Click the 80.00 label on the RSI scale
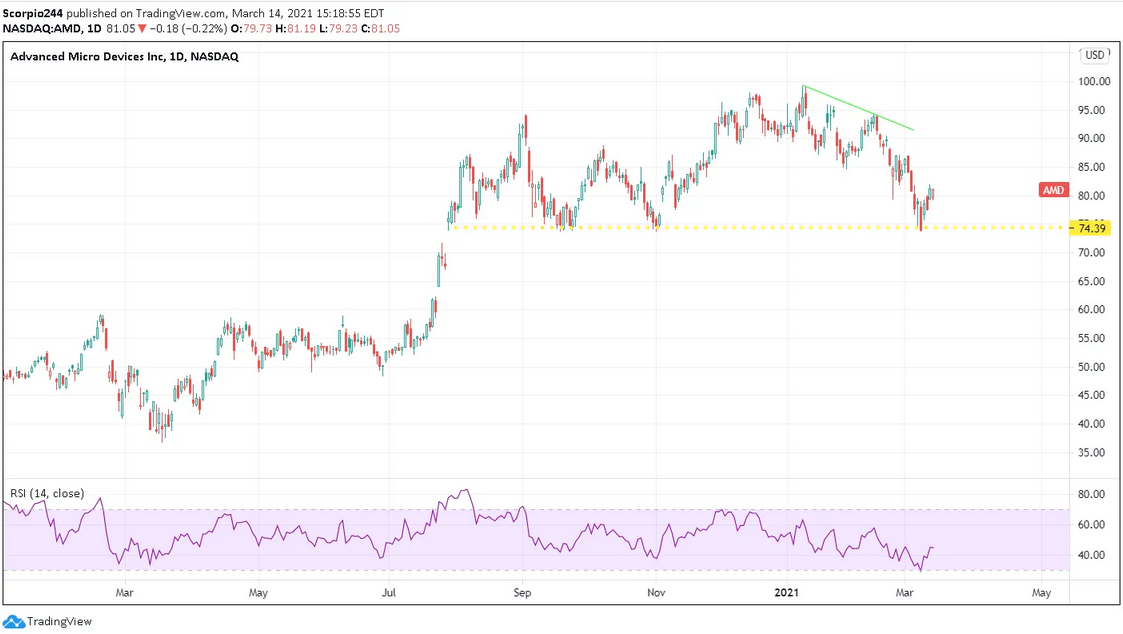This screenshot has width=1123, height=634. pyautogui.click(x=1091, y=494)
